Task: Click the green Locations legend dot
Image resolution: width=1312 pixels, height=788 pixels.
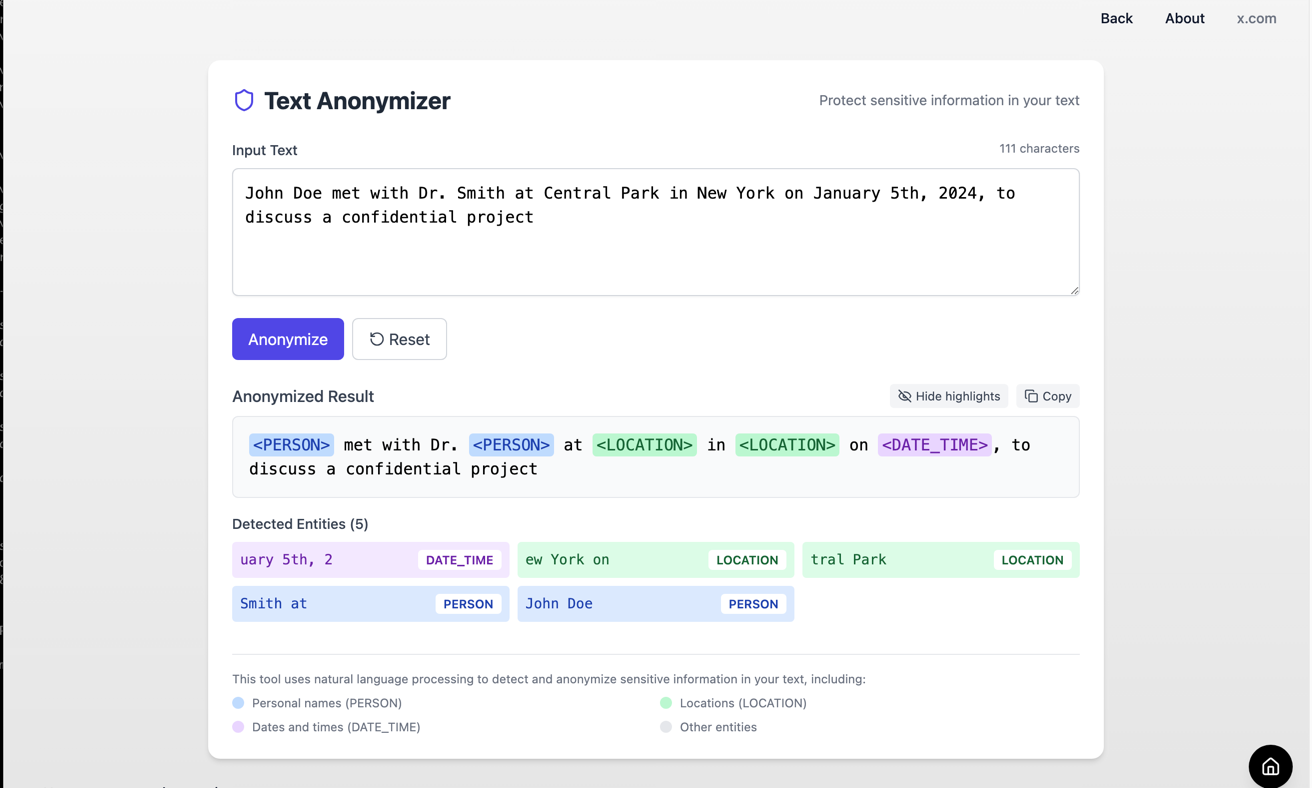Action: click(665, 703)
